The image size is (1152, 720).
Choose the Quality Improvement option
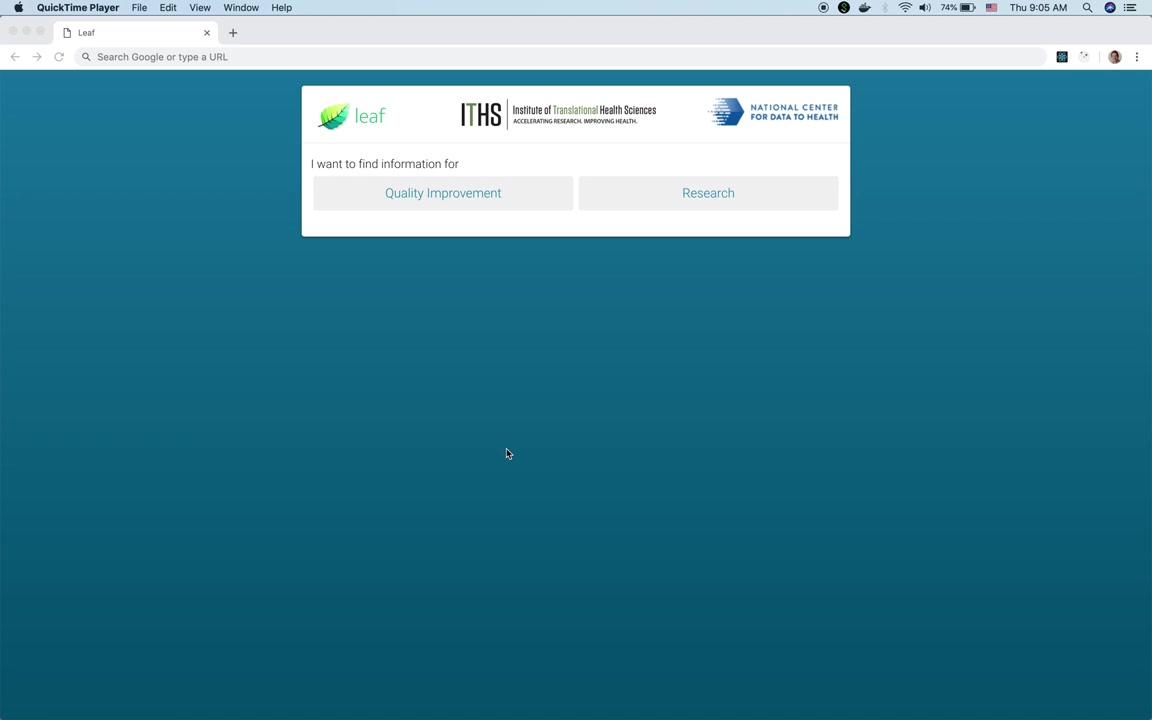pyautogui.click(x=443, y=193)
